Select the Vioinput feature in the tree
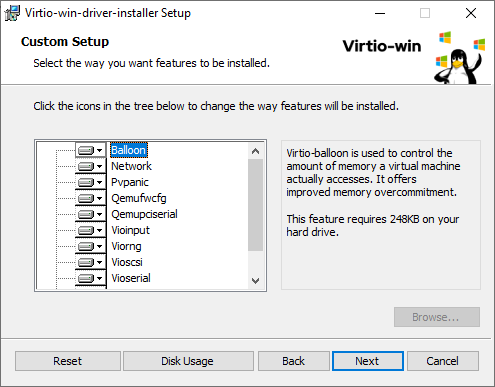This screenshot has height=387, width=495. click(130, 230)
